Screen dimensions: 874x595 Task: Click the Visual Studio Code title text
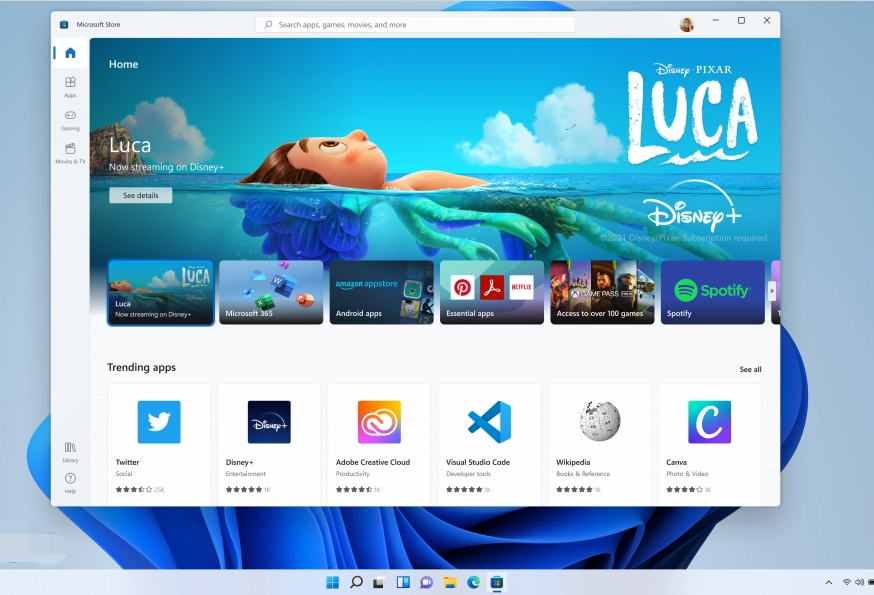point(478,462)
